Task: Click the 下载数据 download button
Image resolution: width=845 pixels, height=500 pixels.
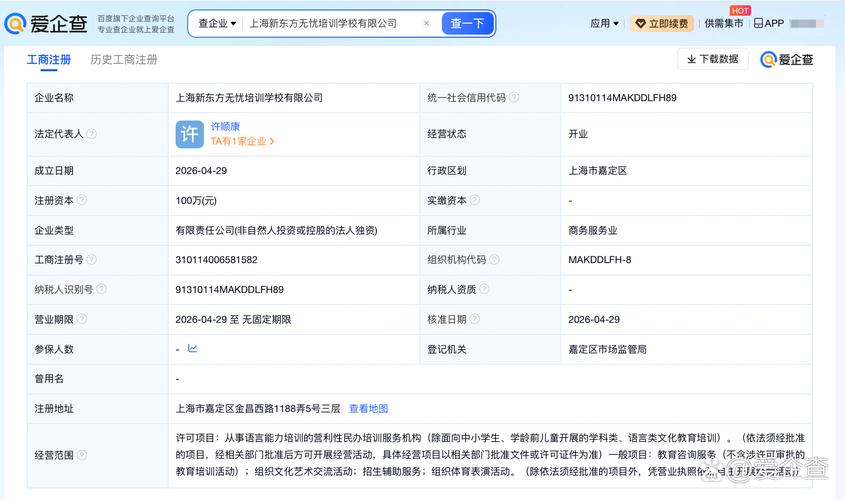Action: pyautogui.click(x=713, y=59)
